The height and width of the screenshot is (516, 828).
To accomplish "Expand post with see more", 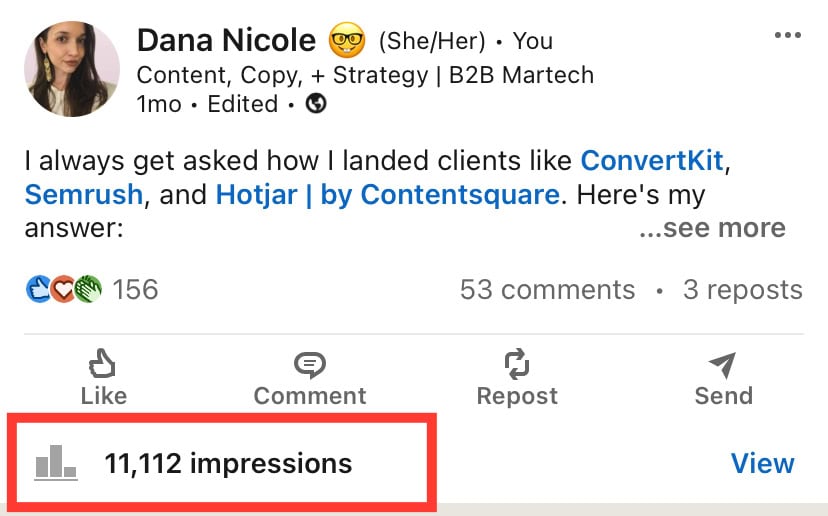I will click(x=712, y=228).
